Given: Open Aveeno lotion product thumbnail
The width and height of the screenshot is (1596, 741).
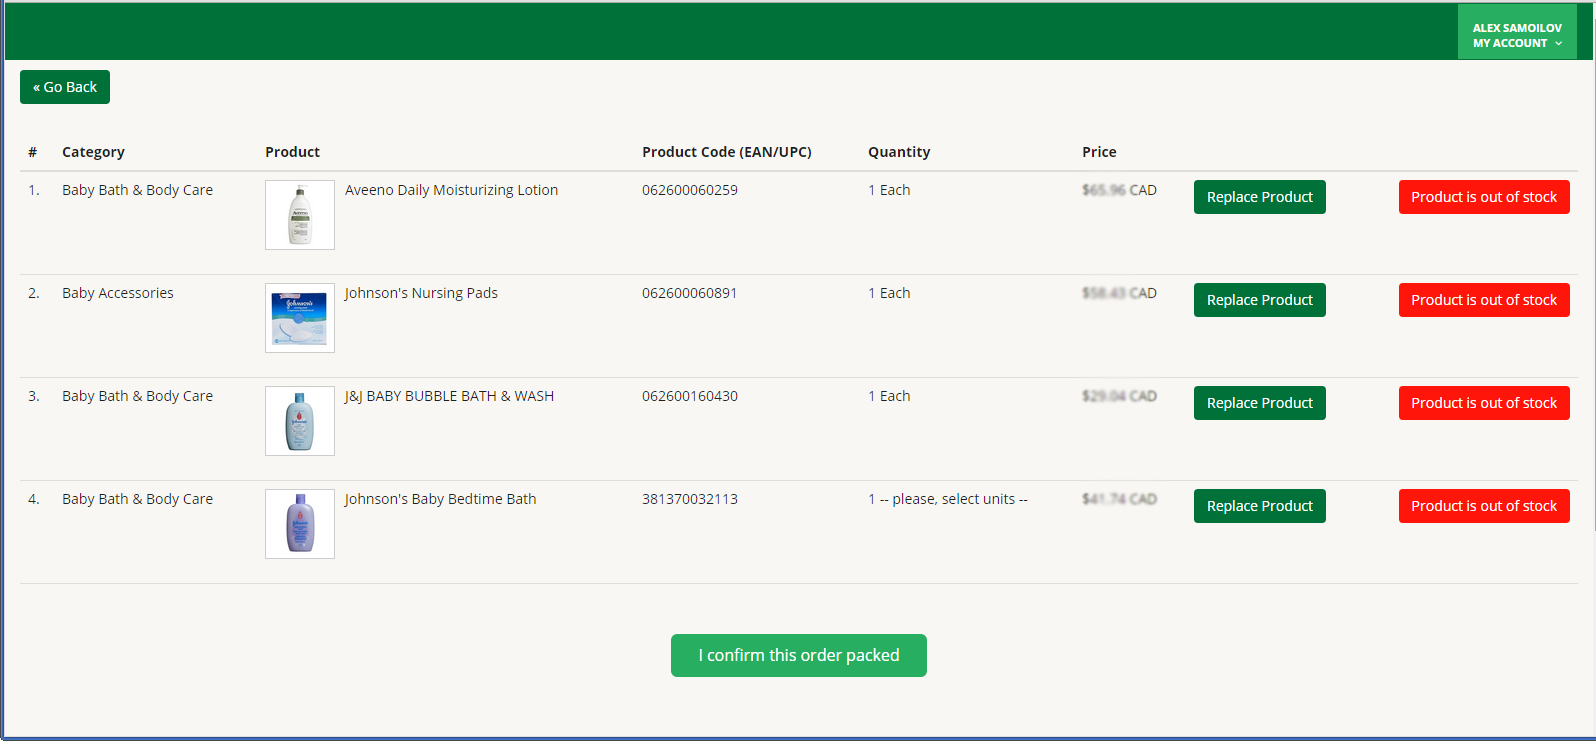Looking at the screenshot, I should pyautogui.click(x=300, y=215).
